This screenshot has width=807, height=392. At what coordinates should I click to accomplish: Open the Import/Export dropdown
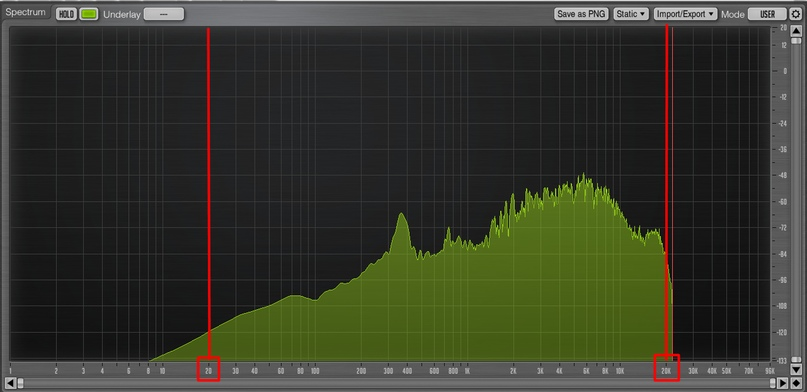point(686,14)
